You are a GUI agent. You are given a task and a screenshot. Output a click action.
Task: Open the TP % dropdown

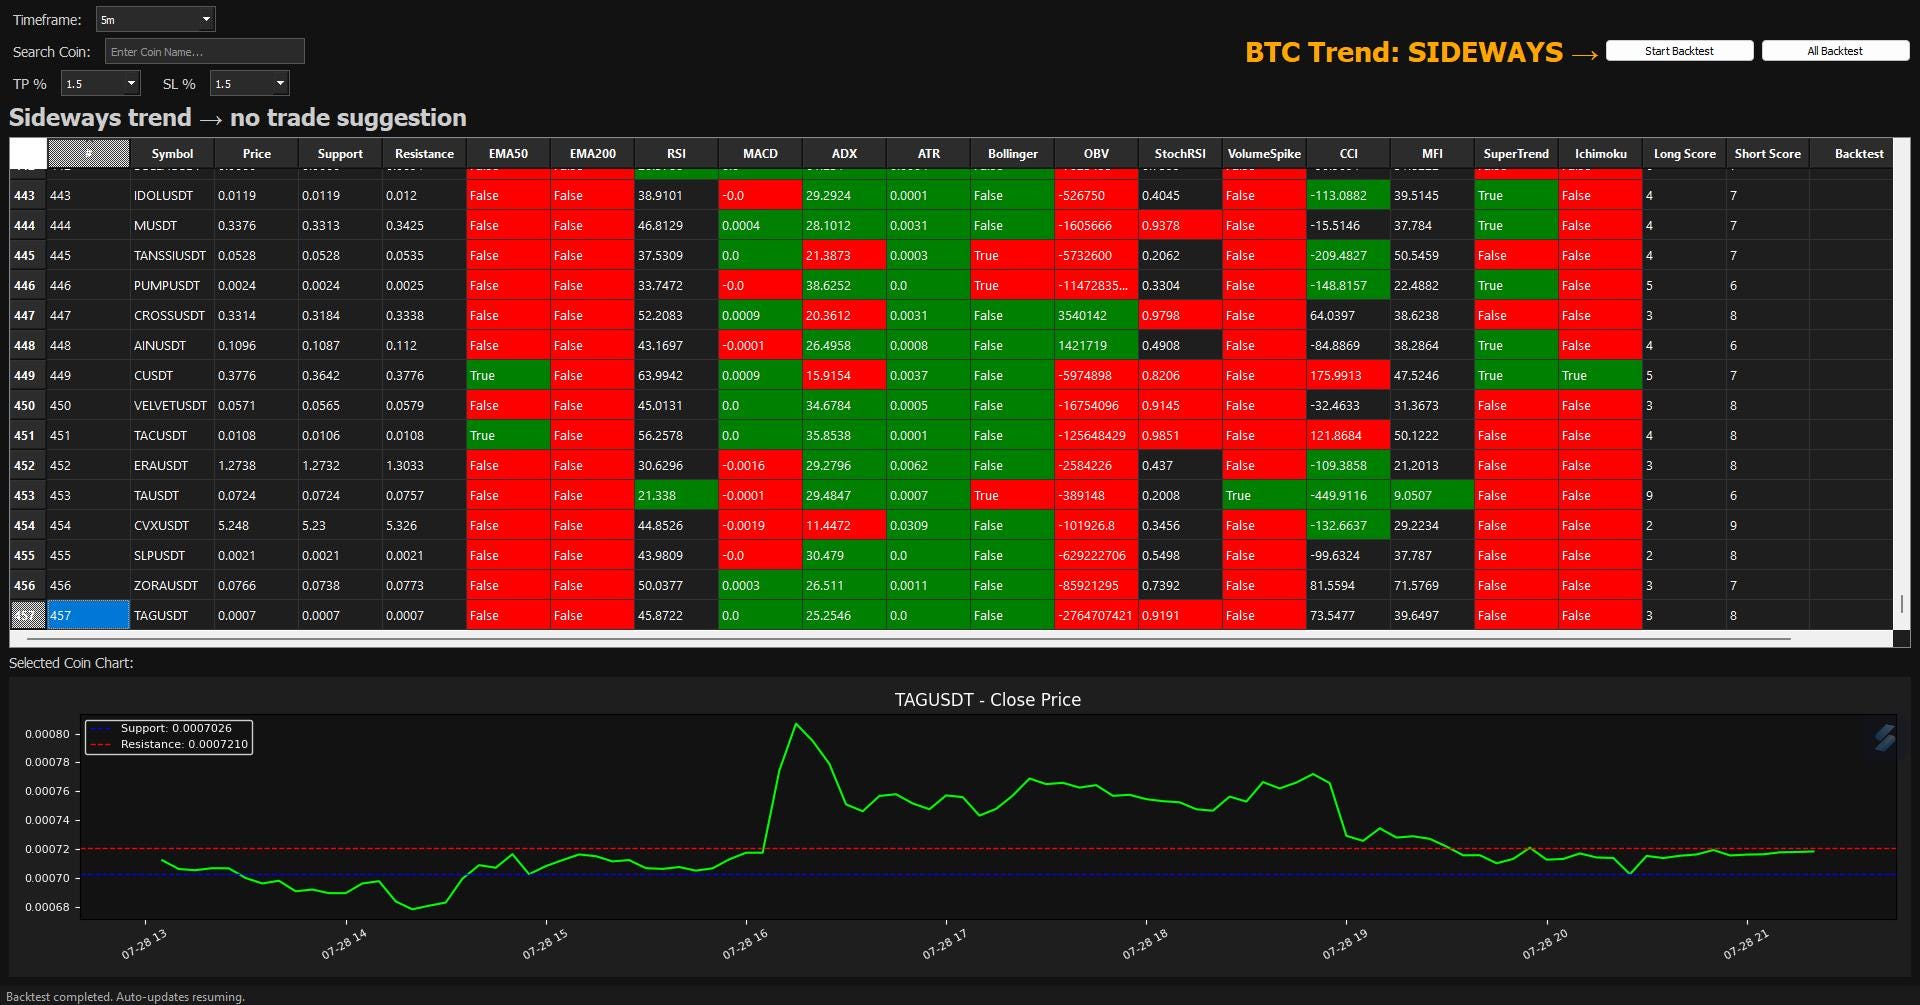coord(100,83)
